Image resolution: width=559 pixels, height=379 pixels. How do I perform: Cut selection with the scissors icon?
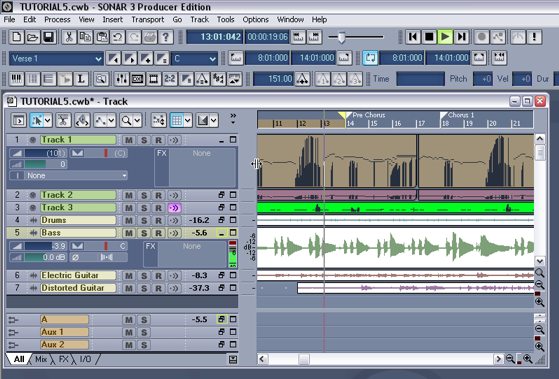tap(69, 37)
